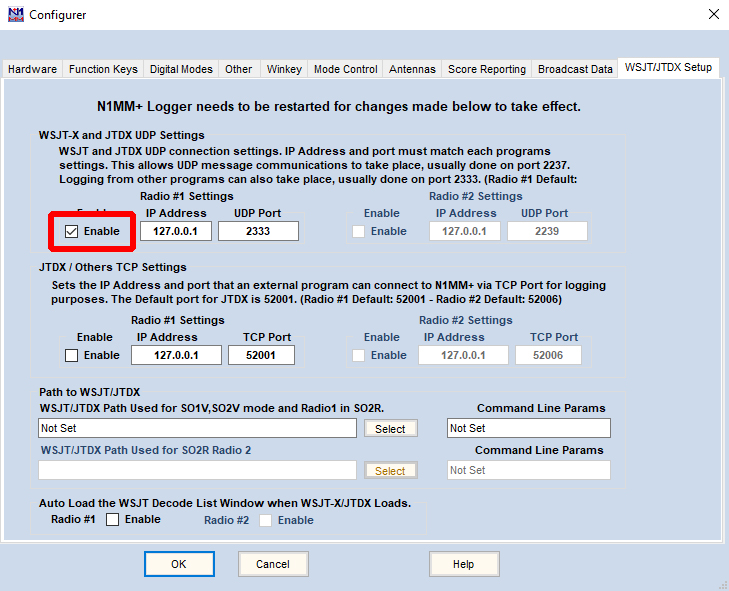Click Select for the Radio1 WSJT/JTDX path
The image size is (729, 591).
[x=391, y=429]
